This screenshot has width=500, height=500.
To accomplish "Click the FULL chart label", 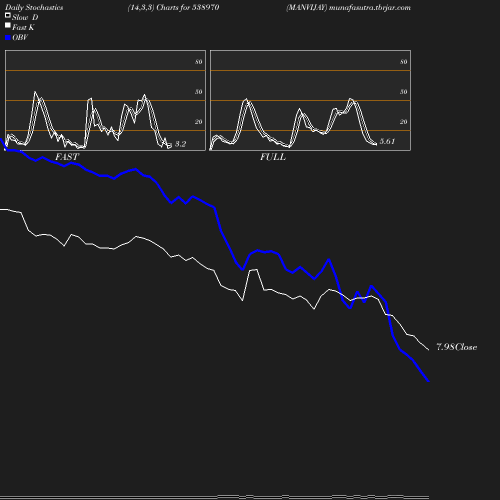I will (273, 157).
